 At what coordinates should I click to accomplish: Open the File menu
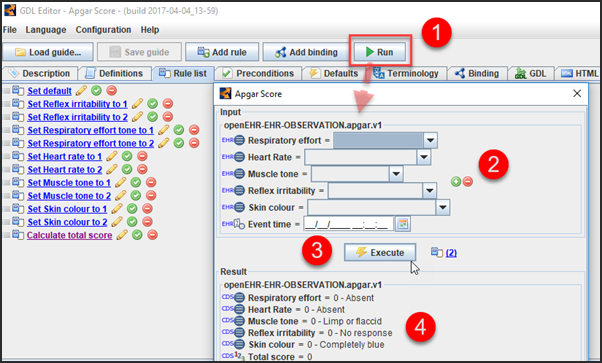pos(10,30)
